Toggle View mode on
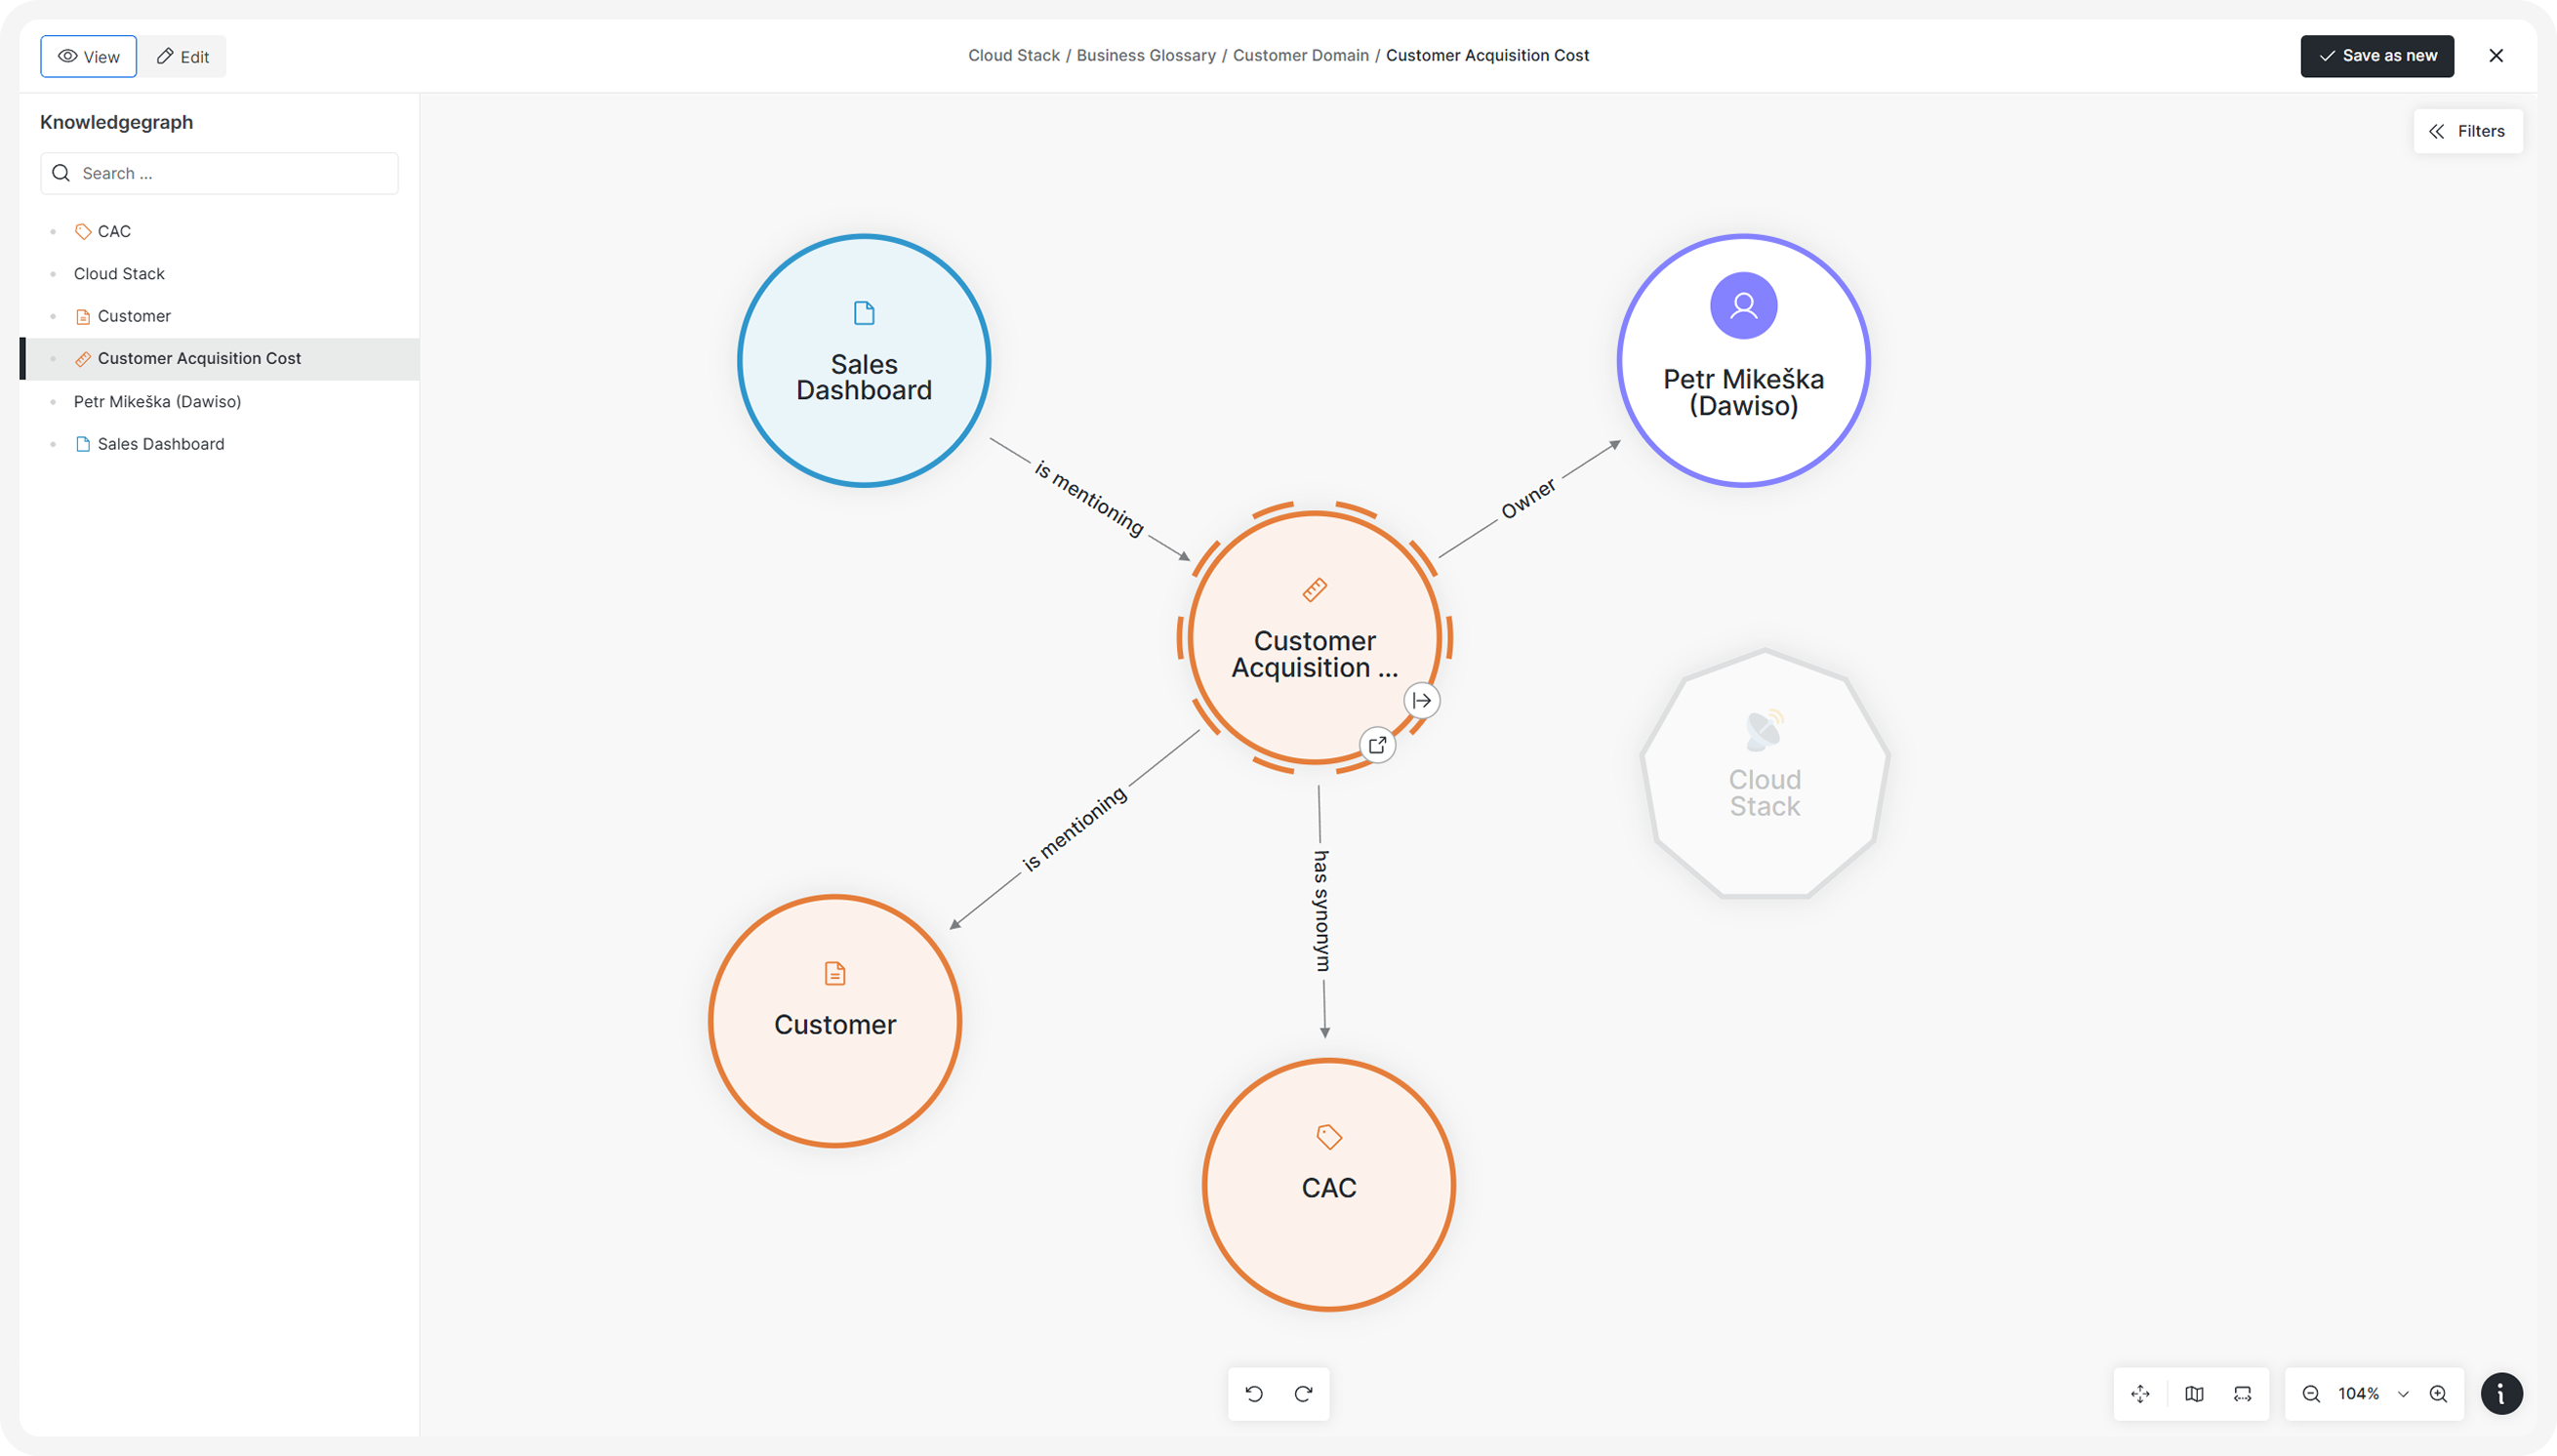This screenshot has width=2557, height=1456. click(88, 56)
